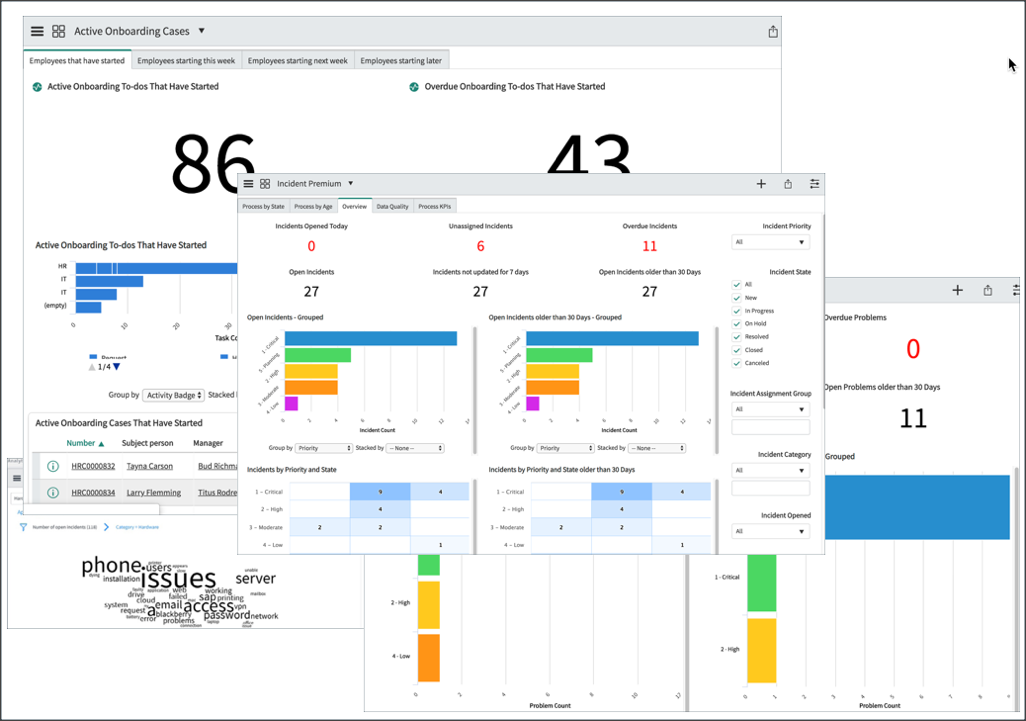This screenshot has height=721, width=1026.
Task: Disable the Closed incident state filter
Action: [737, 349]
